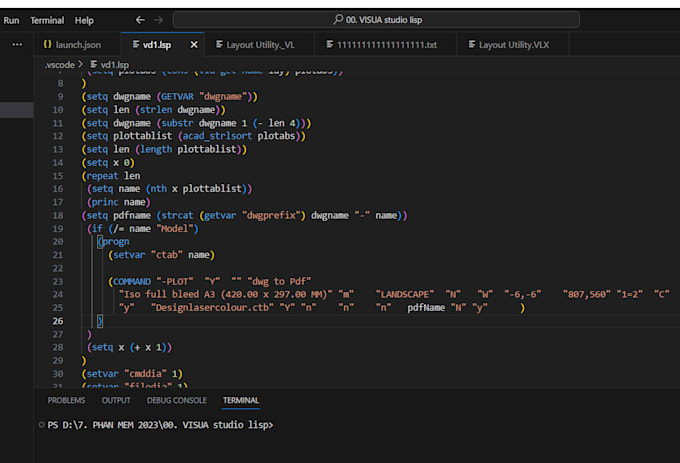
Task: Go forward with the right arrow
Action: coord(158,20)
